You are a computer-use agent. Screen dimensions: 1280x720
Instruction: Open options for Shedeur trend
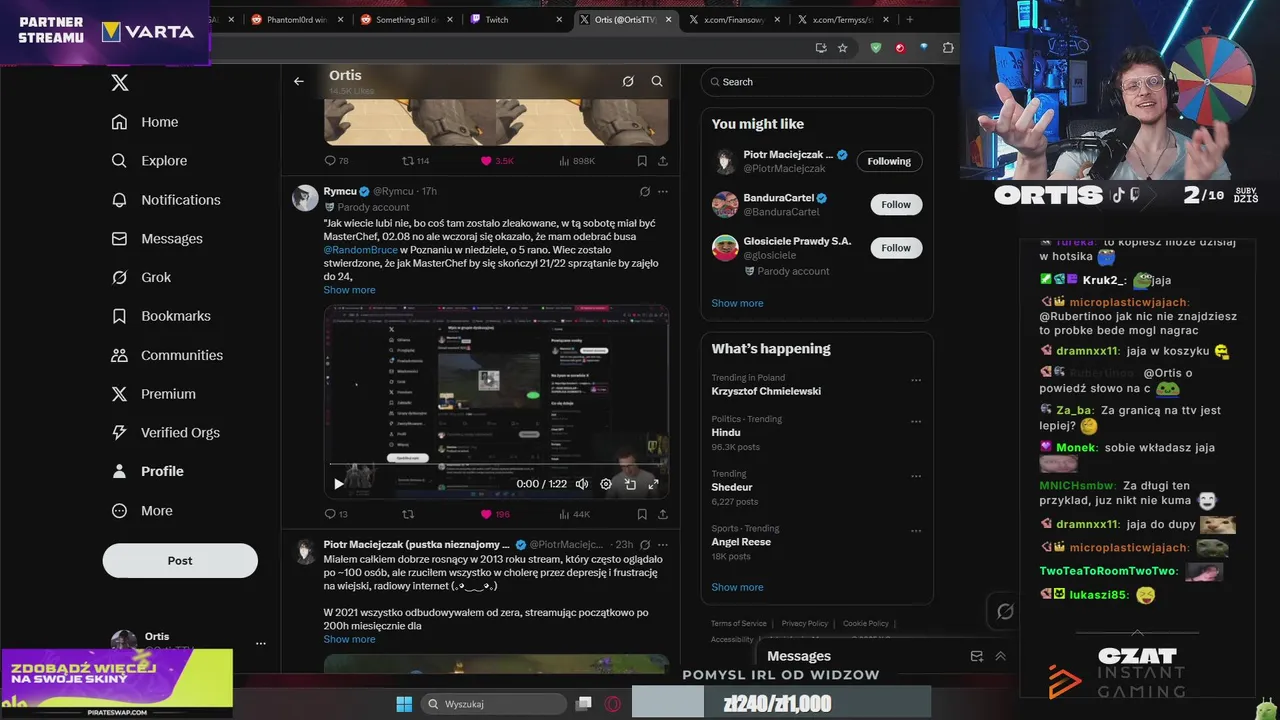point(915,476)
